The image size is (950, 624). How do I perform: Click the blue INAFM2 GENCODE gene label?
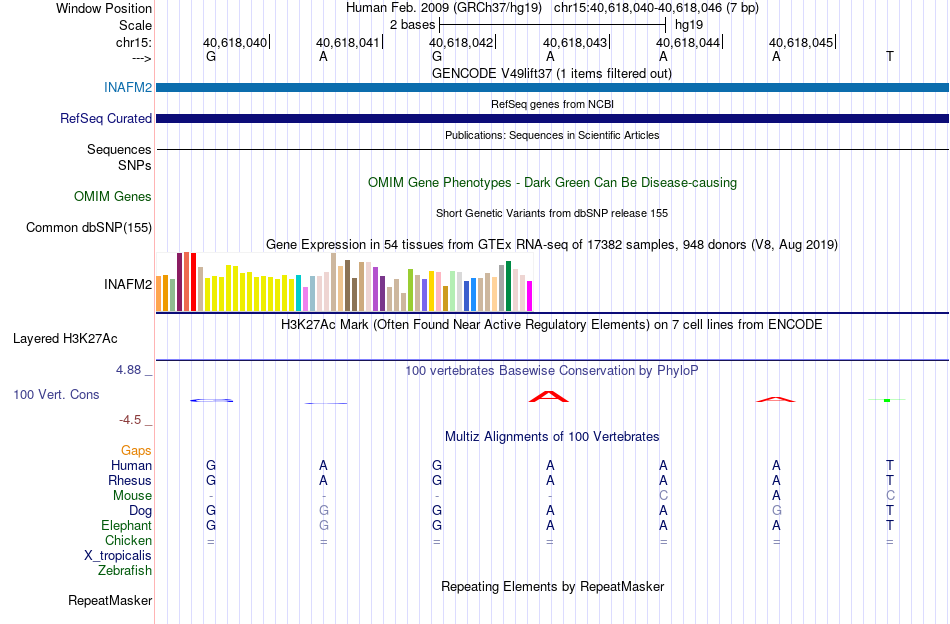click(x=128, y=87)
